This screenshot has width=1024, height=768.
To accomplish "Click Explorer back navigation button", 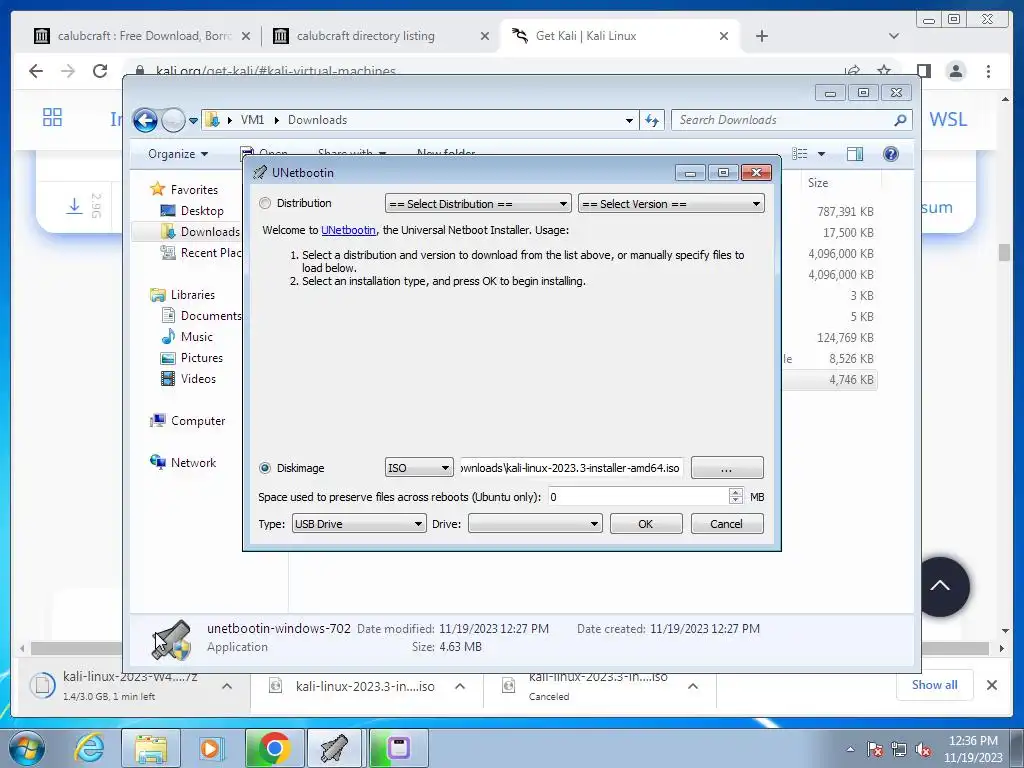I will [x=145, y=120].
